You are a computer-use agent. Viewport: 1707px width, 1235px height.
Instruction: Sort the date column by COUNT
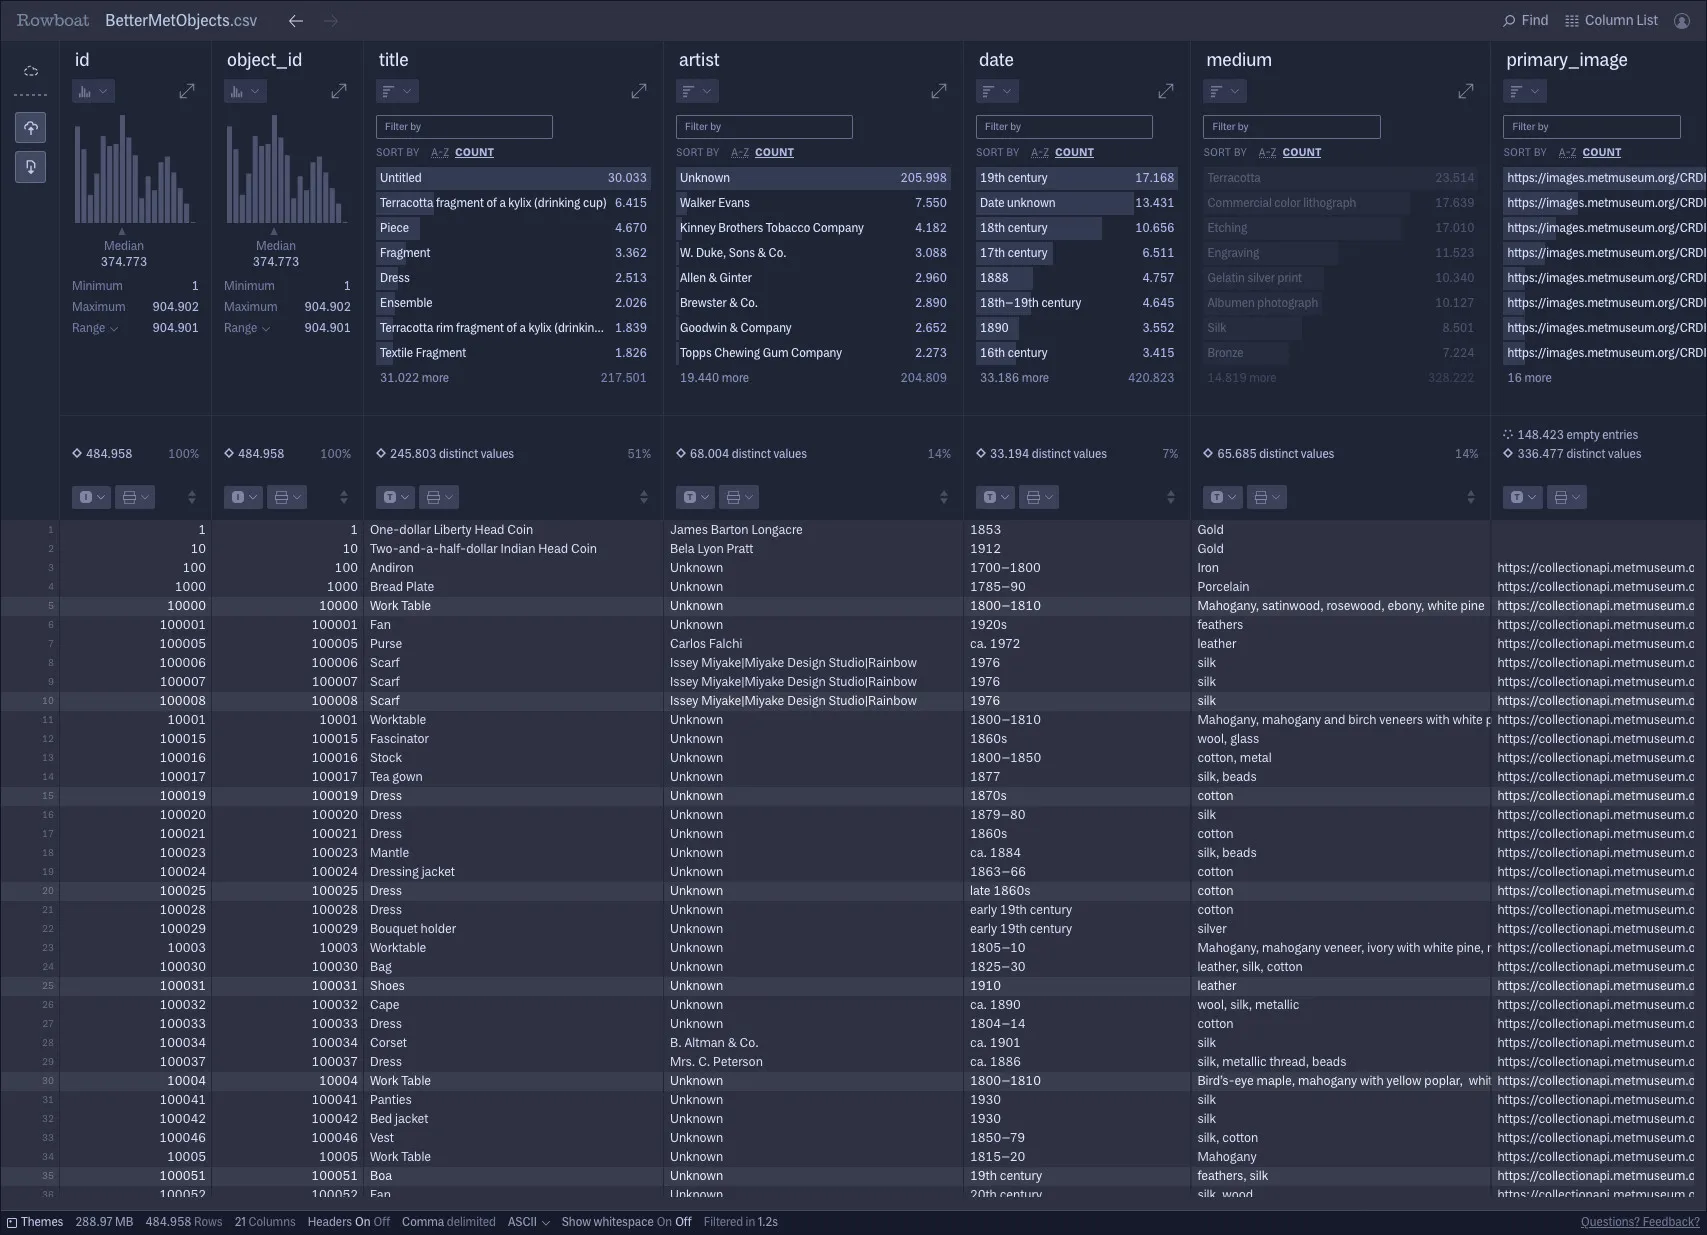[1074, 152]
